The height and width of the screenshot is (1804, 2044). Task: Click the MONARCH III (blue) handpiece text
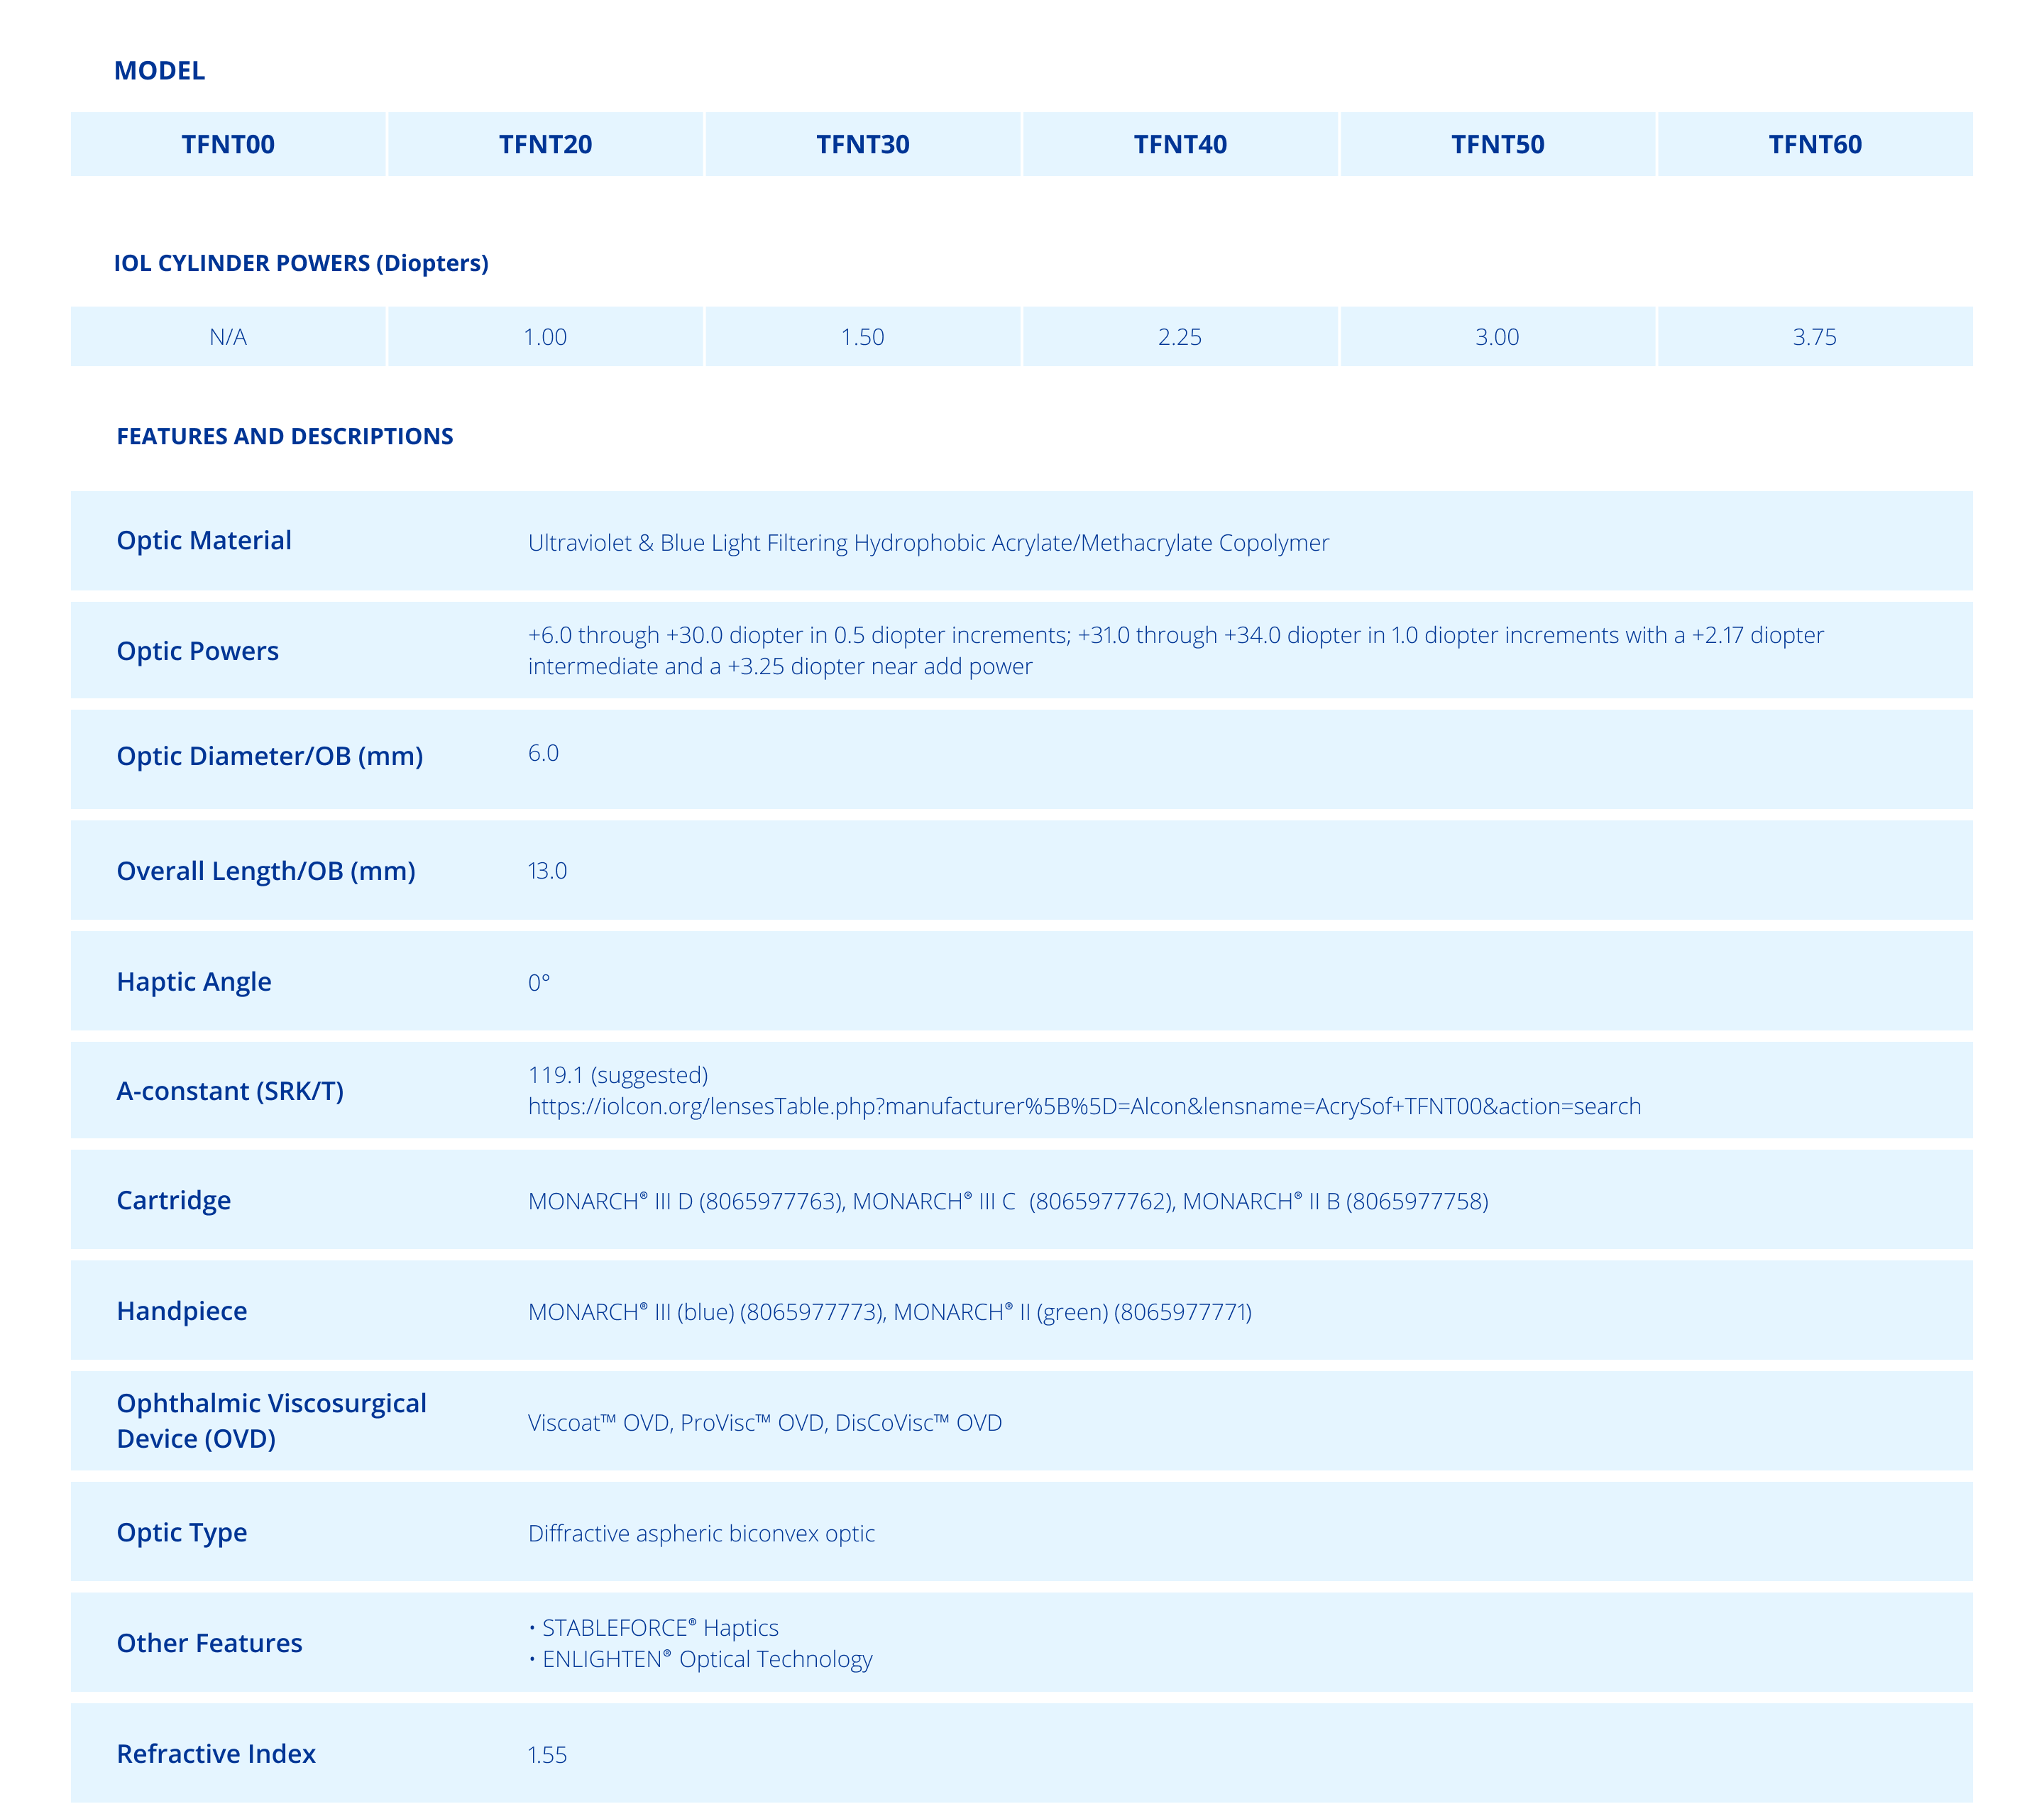[706, 1312]
